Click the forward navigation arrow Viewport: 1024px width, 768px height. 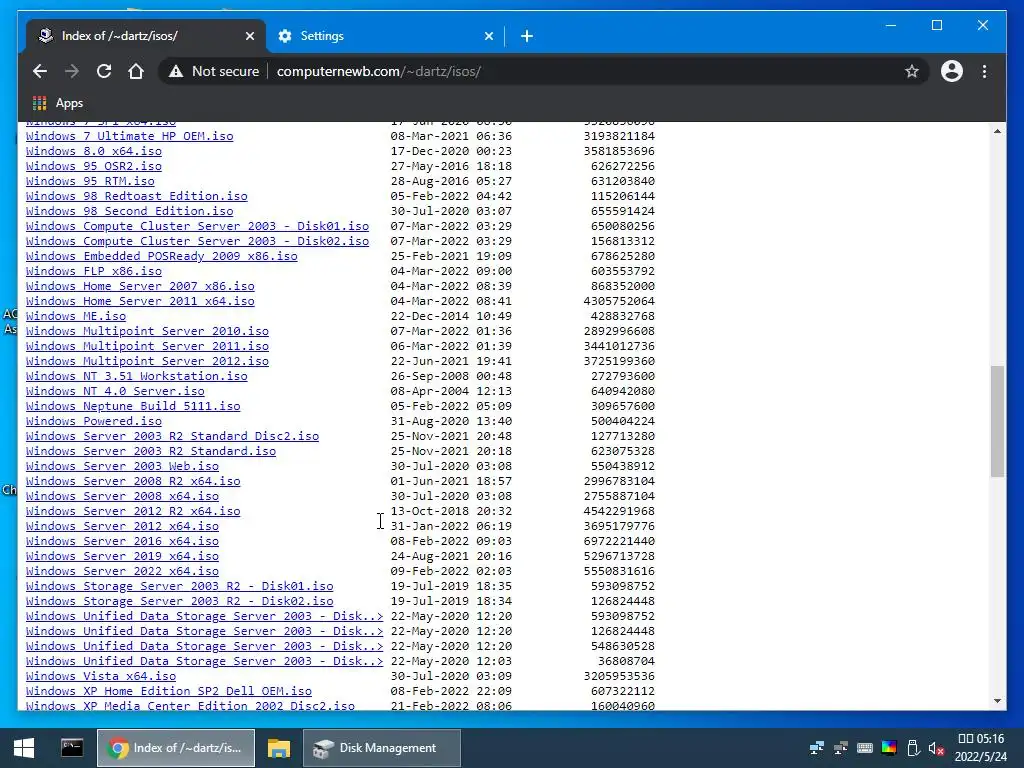coord(72,71)
